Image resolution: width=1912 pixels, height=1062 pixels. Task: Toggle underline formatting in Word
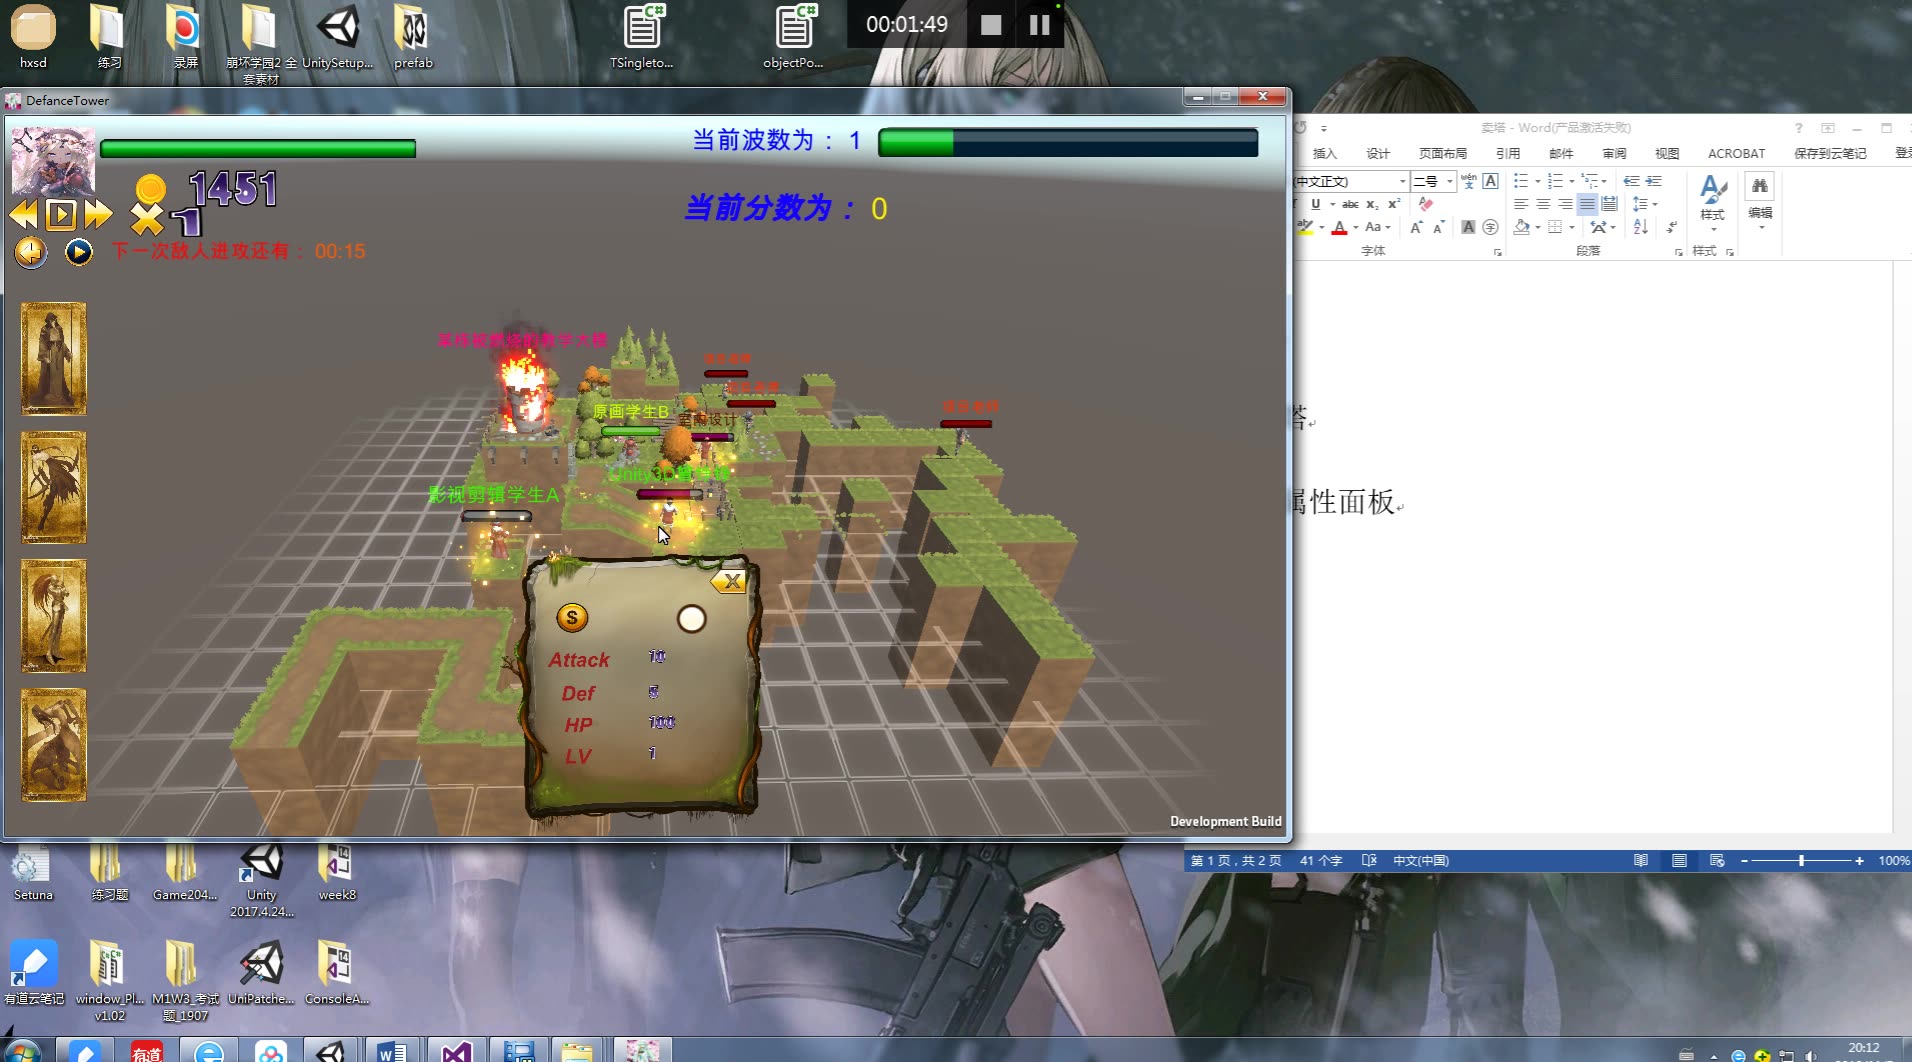click(x=1317, y=204)
